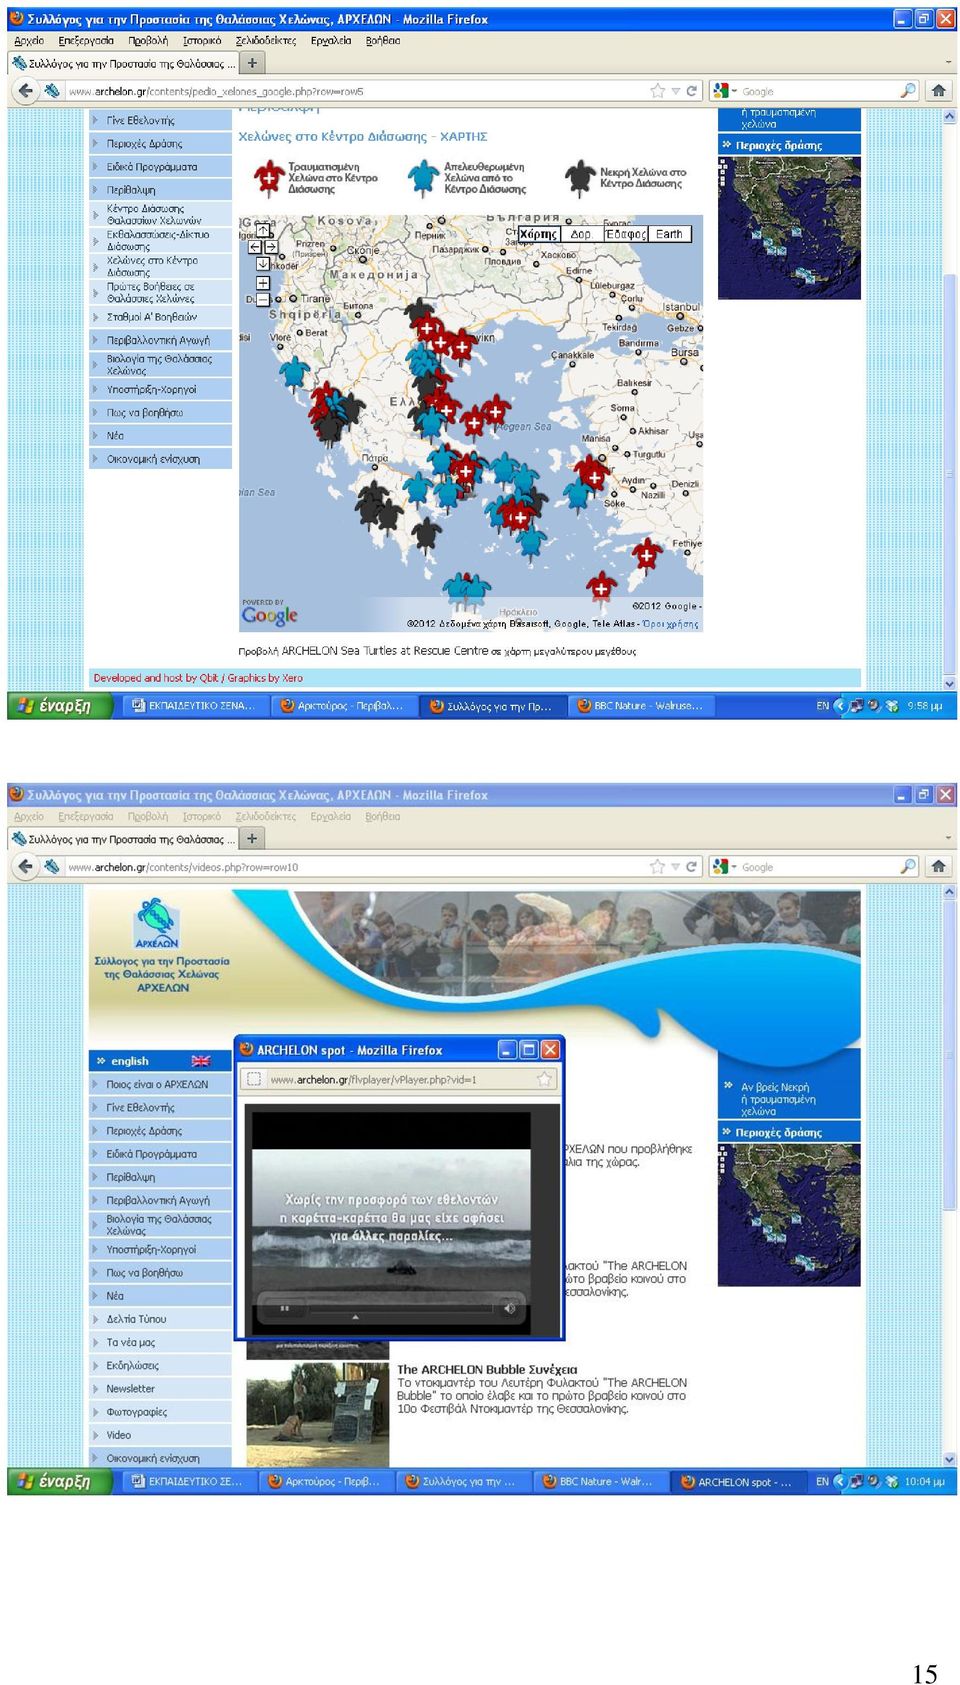The height and width of the screenshot is (1685, 960).
Task: Open the Επεξεργασία menu in map-page window
Action: pos(86,41)
